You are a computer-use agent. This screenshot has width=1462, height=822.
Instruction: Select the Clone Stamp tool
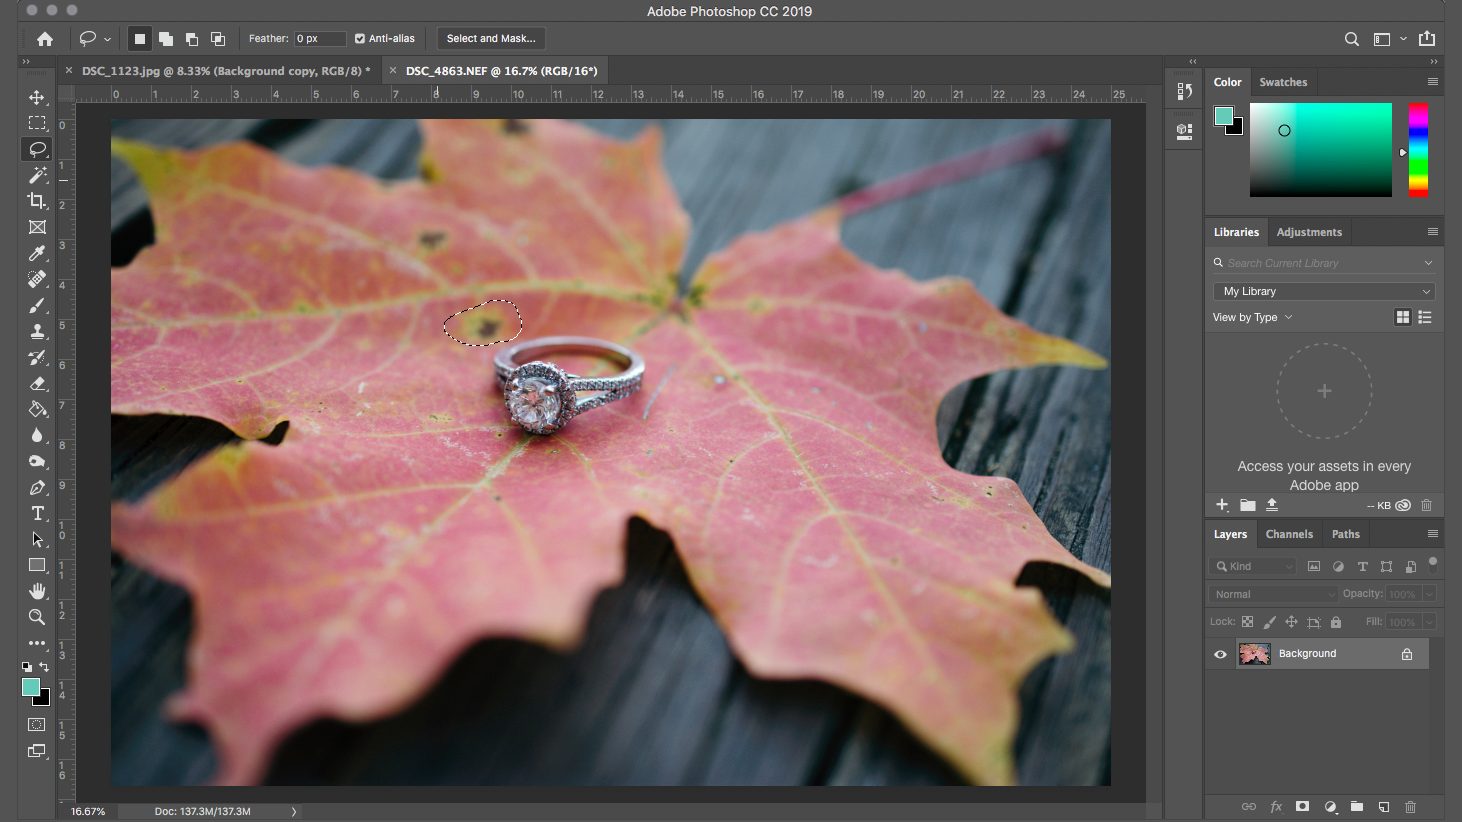[x=37, y=331]
